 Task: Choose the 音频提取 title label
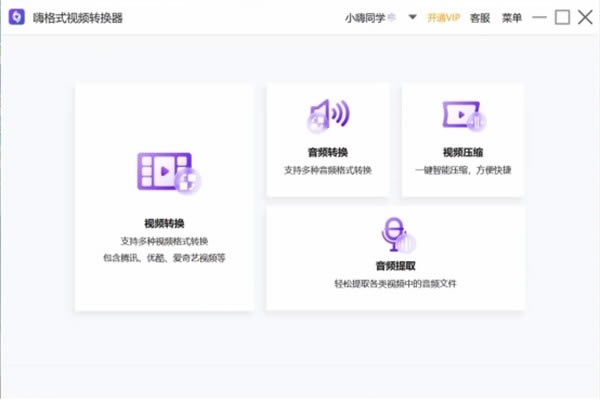[x=395, y=266]
